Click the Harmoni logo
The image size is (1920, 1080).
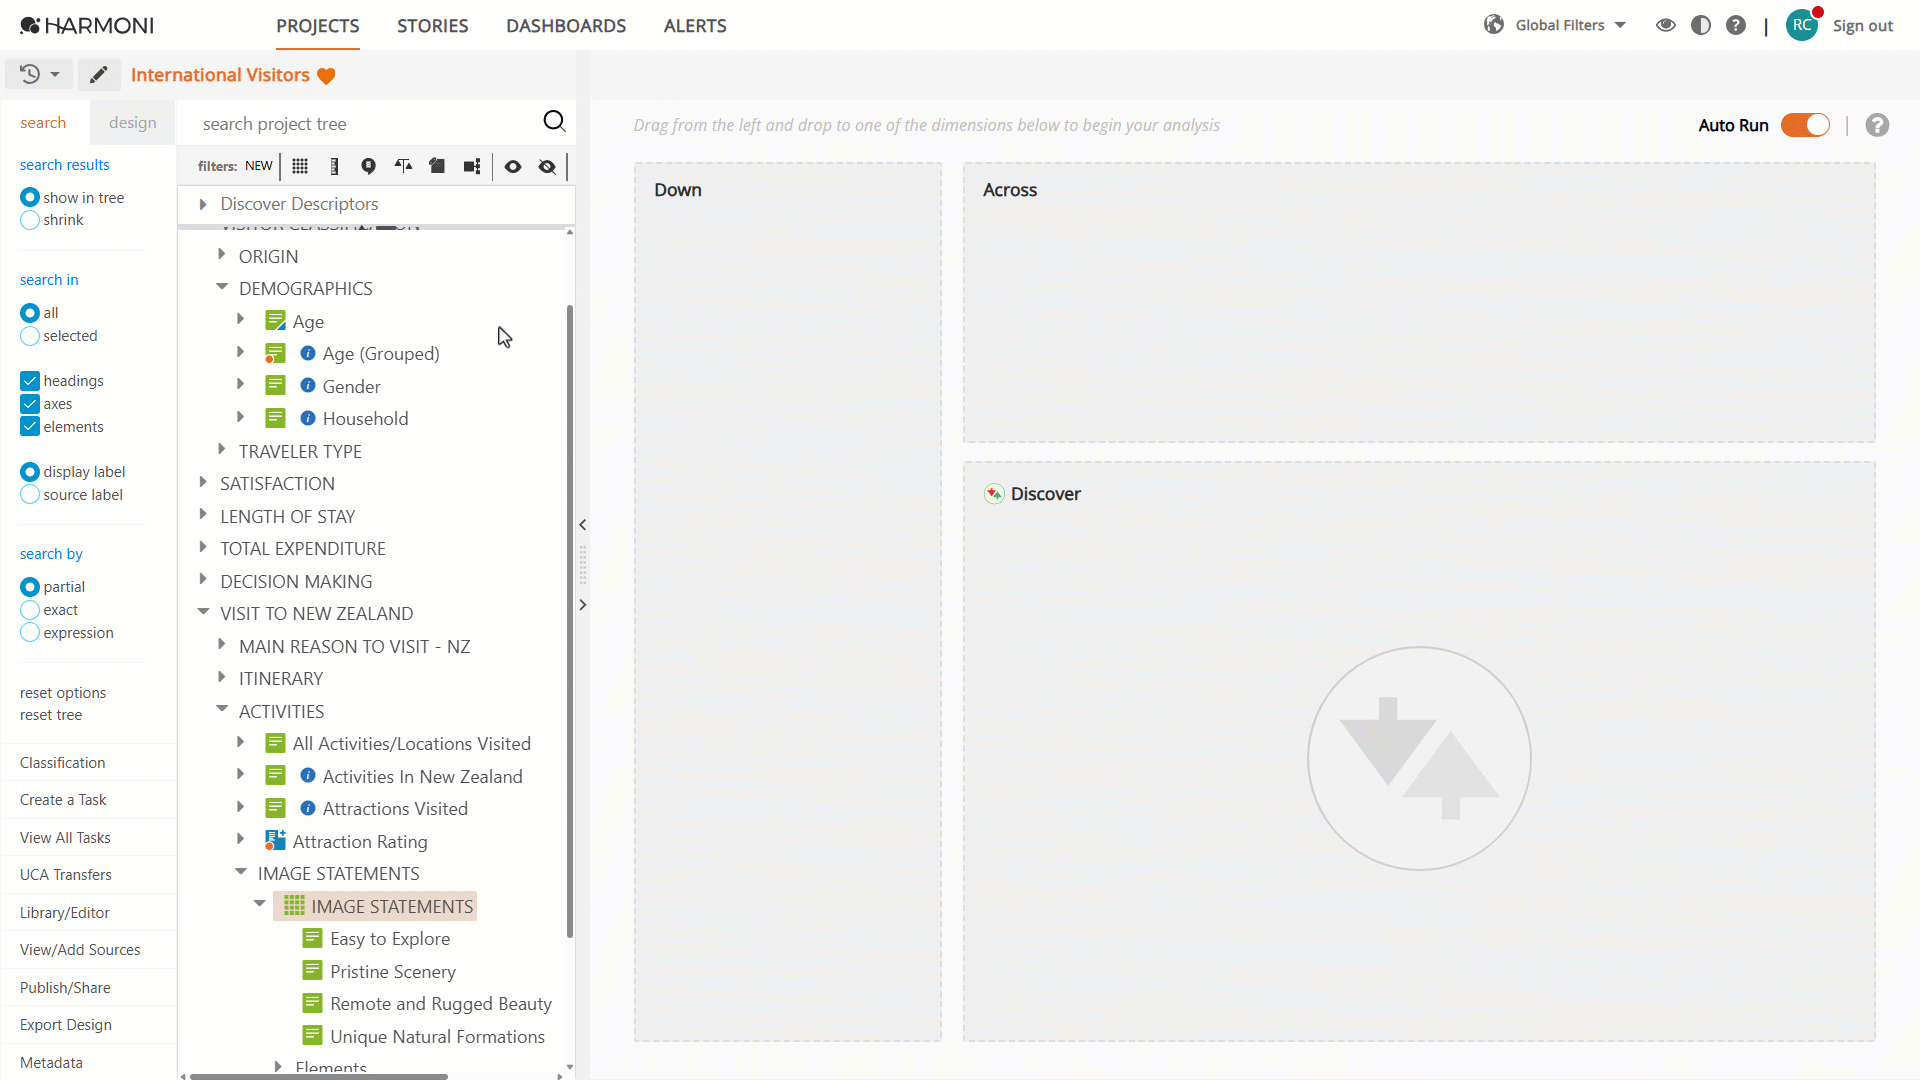[x=86, y=25]
